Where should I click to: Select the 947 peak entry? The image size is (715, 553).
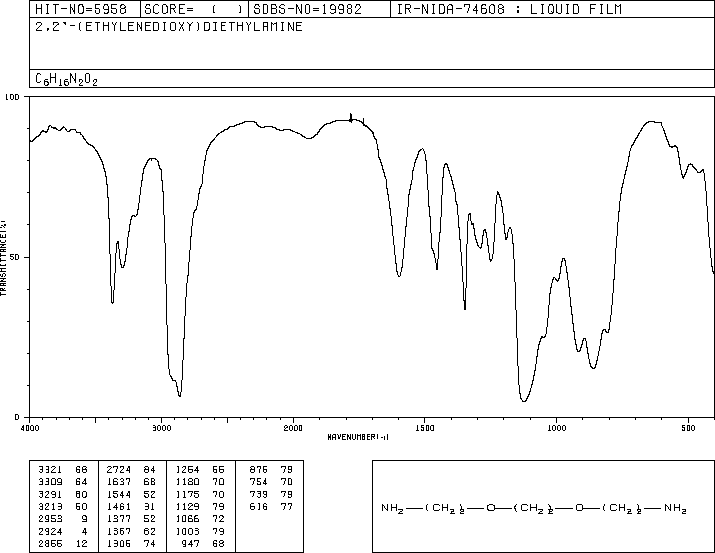[x=191, y=543]
